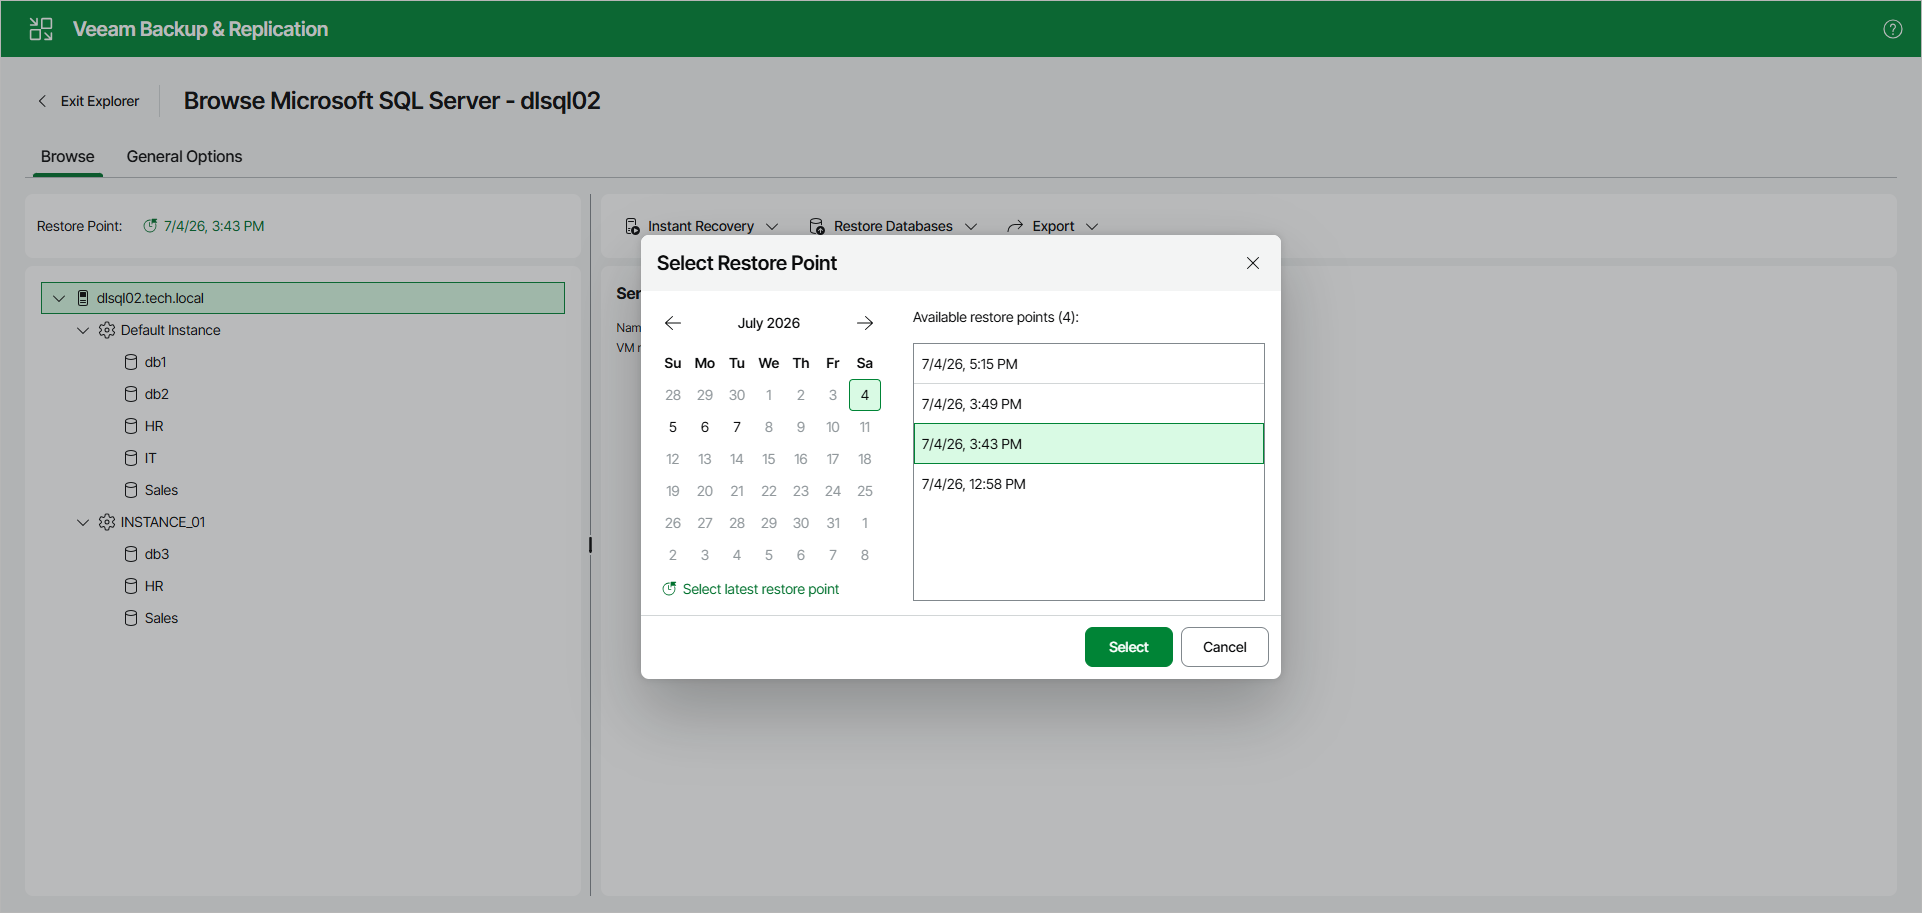Select Sales database under Default Instance
Screen dimensions: 1922x913
161,490
